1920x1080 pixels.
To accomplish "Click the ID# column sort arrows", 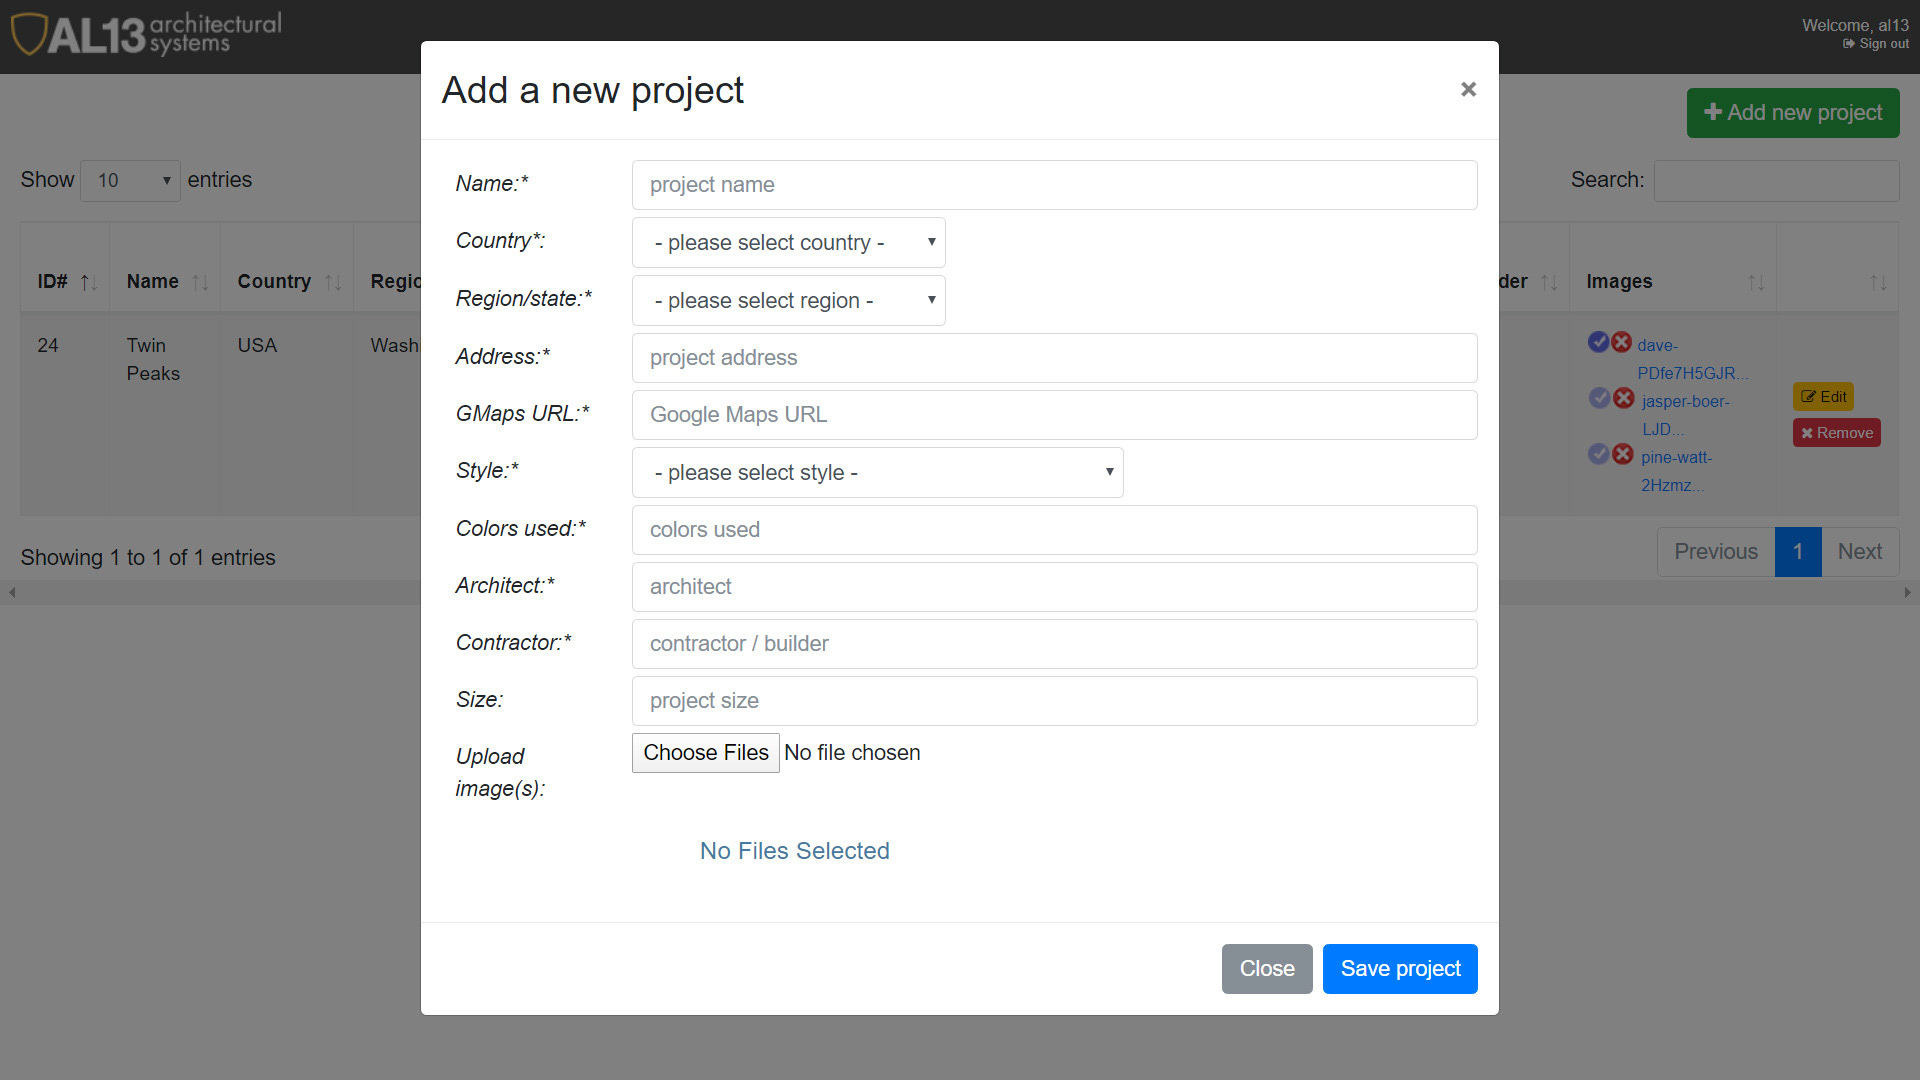I will (x=89, y=283).
